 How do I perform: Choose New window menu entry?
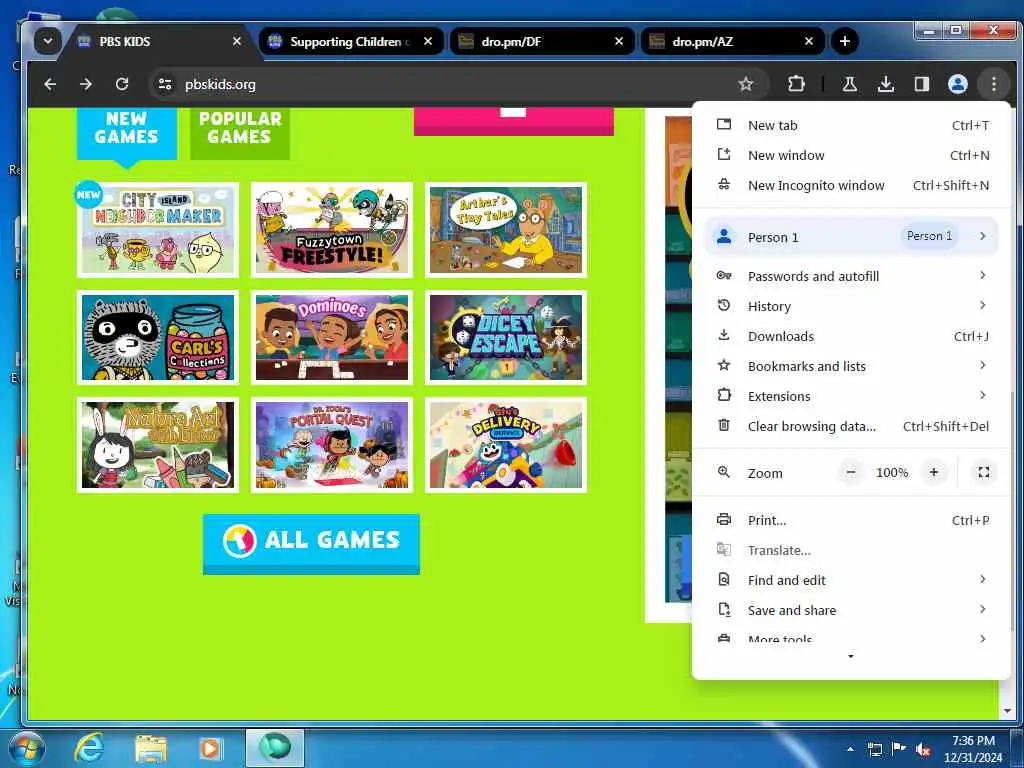tap(852, 155)
